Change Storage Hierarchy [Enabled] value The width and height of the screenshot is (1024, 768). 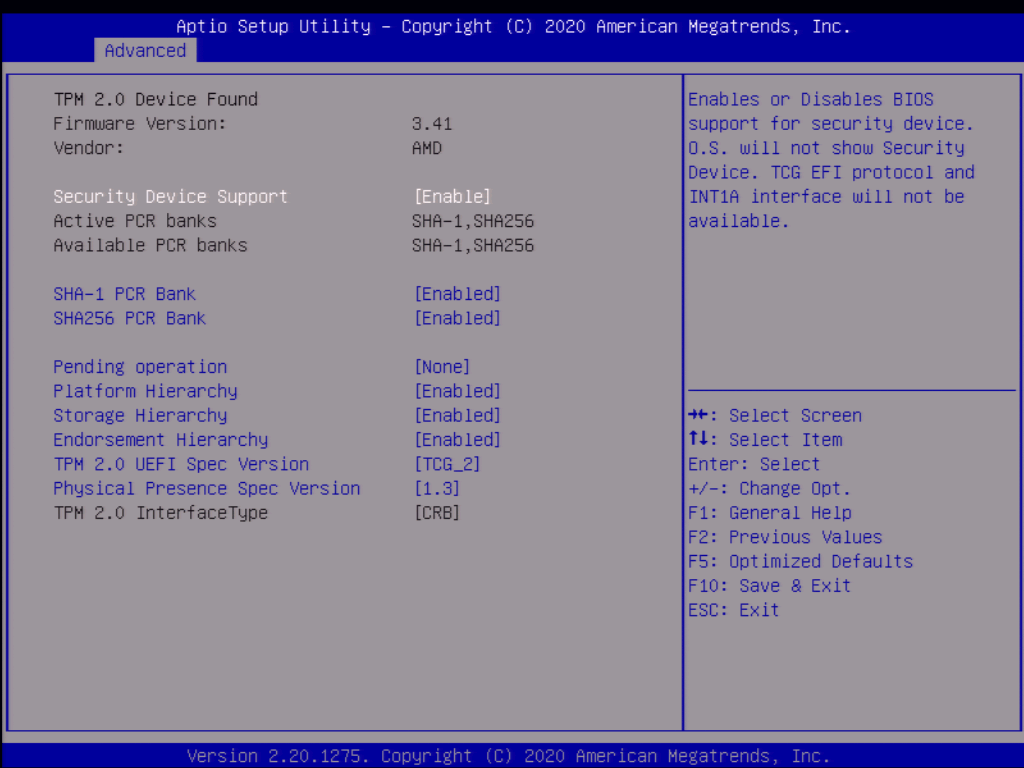pyautogui.click(x=457, y=415)
